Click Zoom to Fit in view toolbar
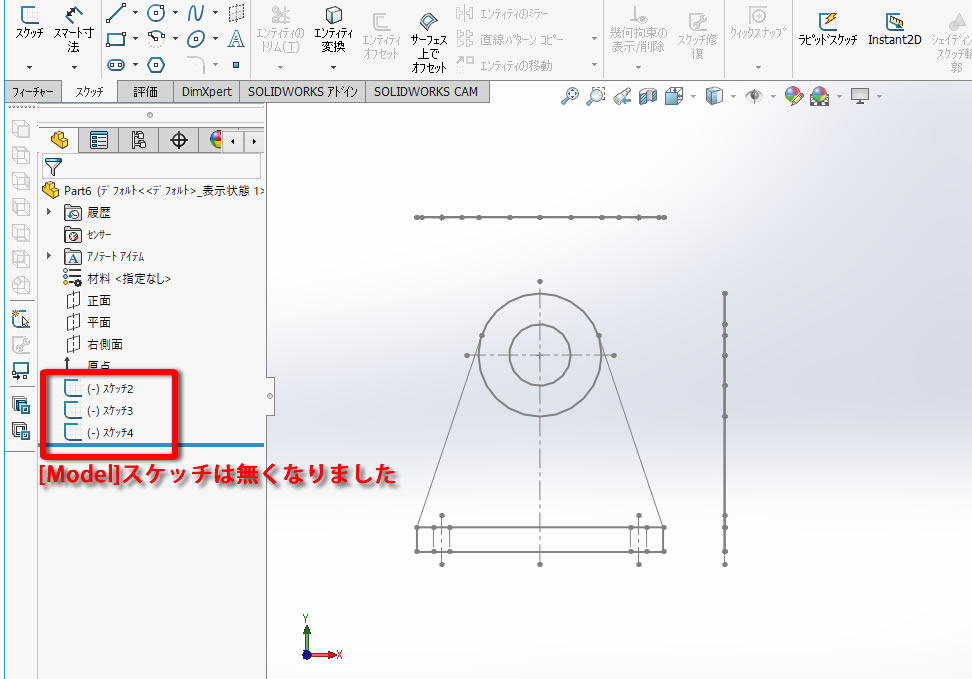Screen dimensions: 972x679 pyautogui.click(x=570, y=96)
